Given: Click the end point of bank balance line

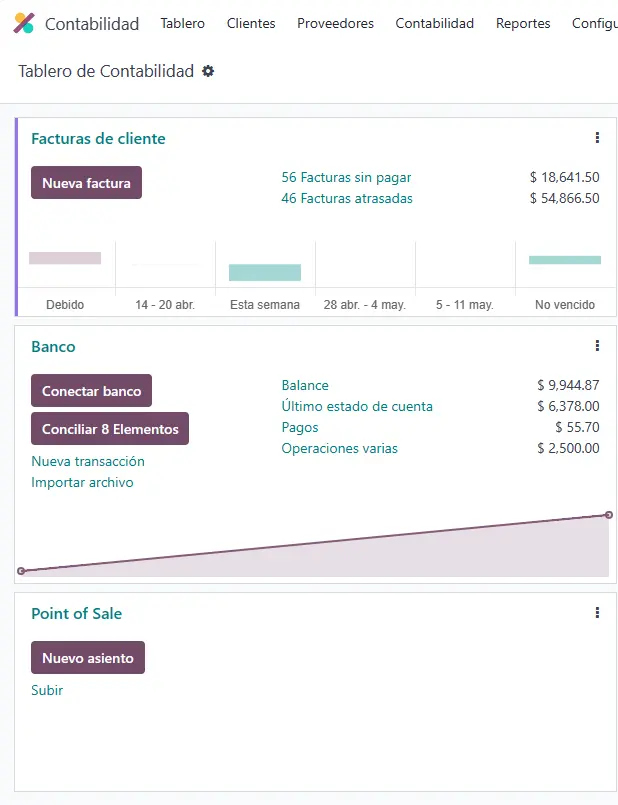Looking at the screenshot, I should click(x=609, y=515).
